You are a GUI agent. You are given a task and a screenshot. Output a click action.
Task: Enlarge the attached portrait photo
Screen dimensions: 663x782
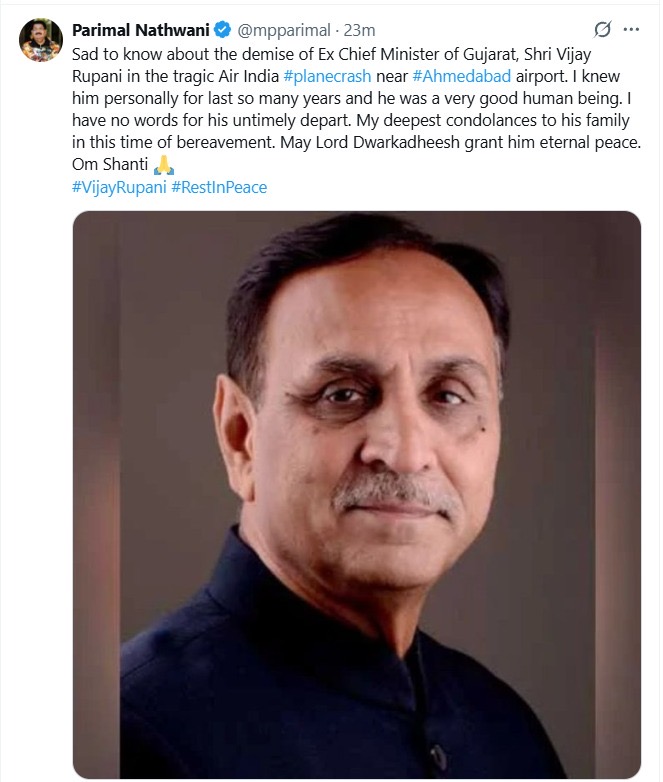point(357,494)
